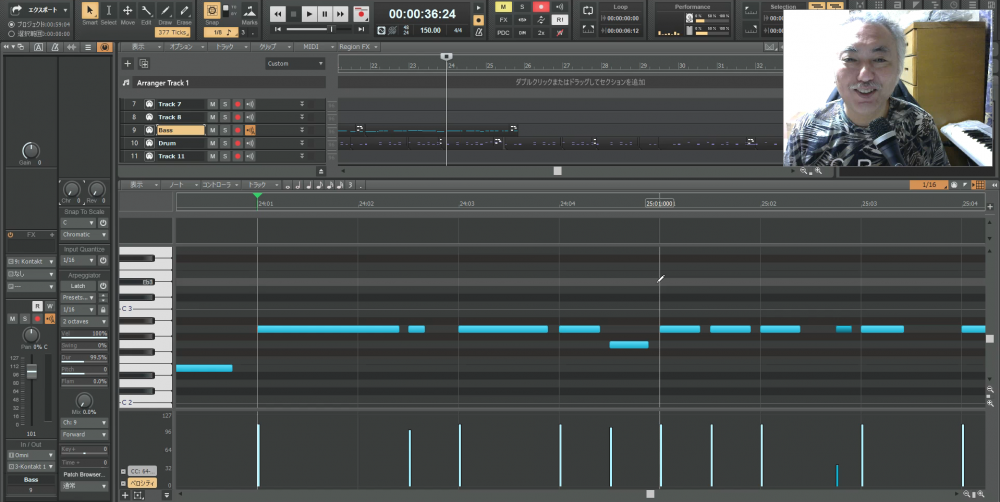Toggle the Snap to grid button
The image size is (1000, 502).
pyautogui.click(x=211, y=11)
